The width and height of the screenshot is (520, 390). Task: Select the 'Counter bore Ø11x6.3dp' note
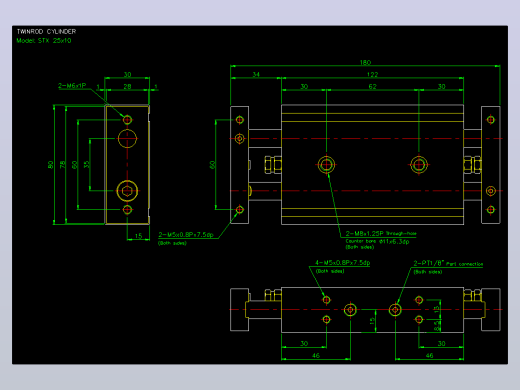(377, 241)
